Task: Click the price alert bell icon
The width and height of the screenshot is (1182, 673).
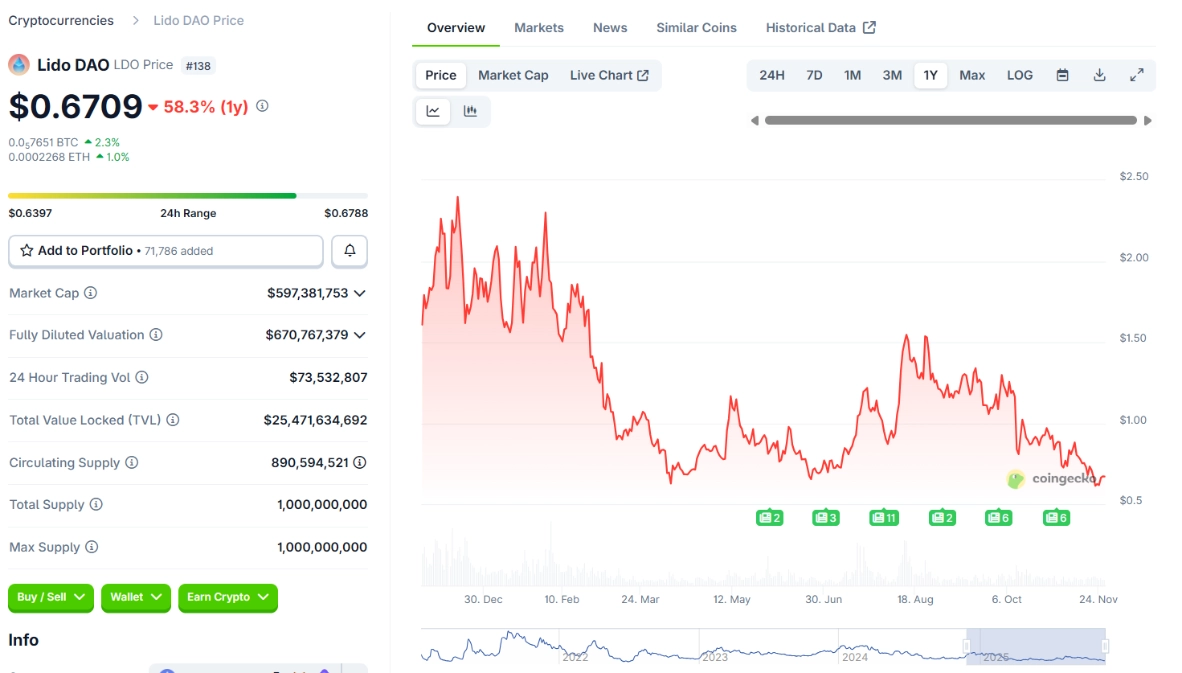Action: tap(349, 251)
